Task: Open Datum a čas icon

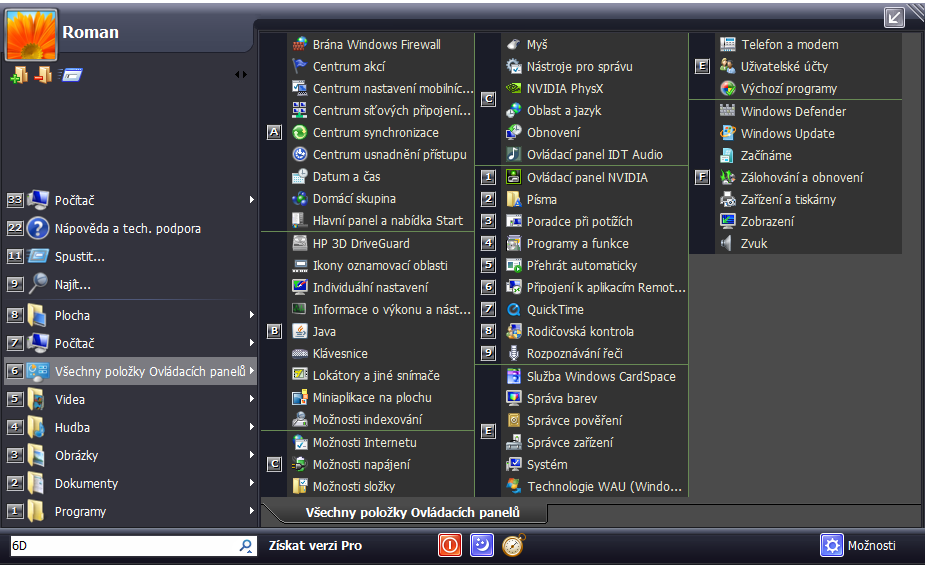Action: tap(300, 176)
